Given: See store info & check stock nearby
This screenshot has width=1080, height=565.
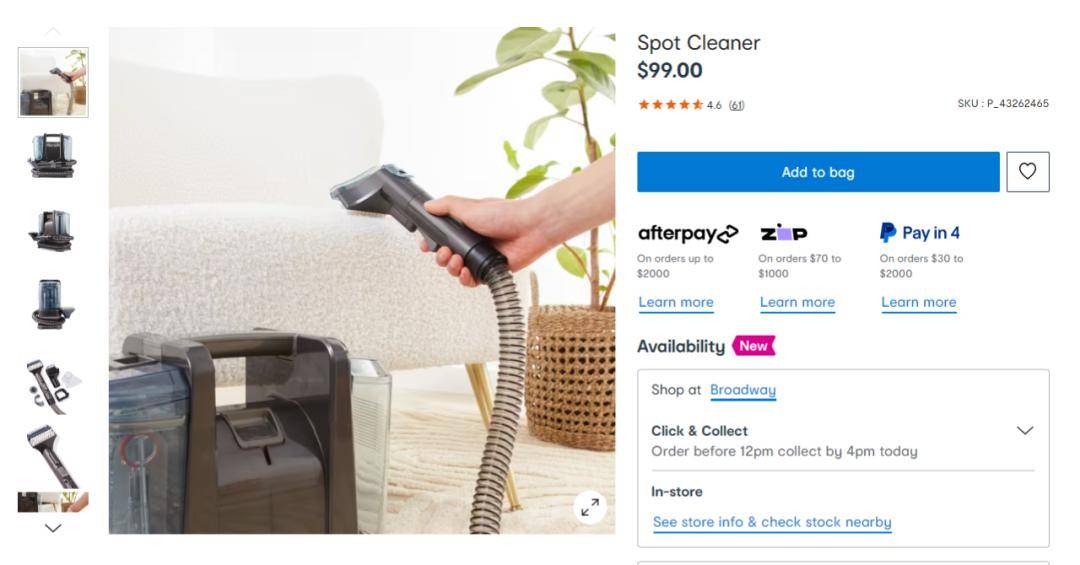Looking at the screenshot, I should tap(771, 522).
